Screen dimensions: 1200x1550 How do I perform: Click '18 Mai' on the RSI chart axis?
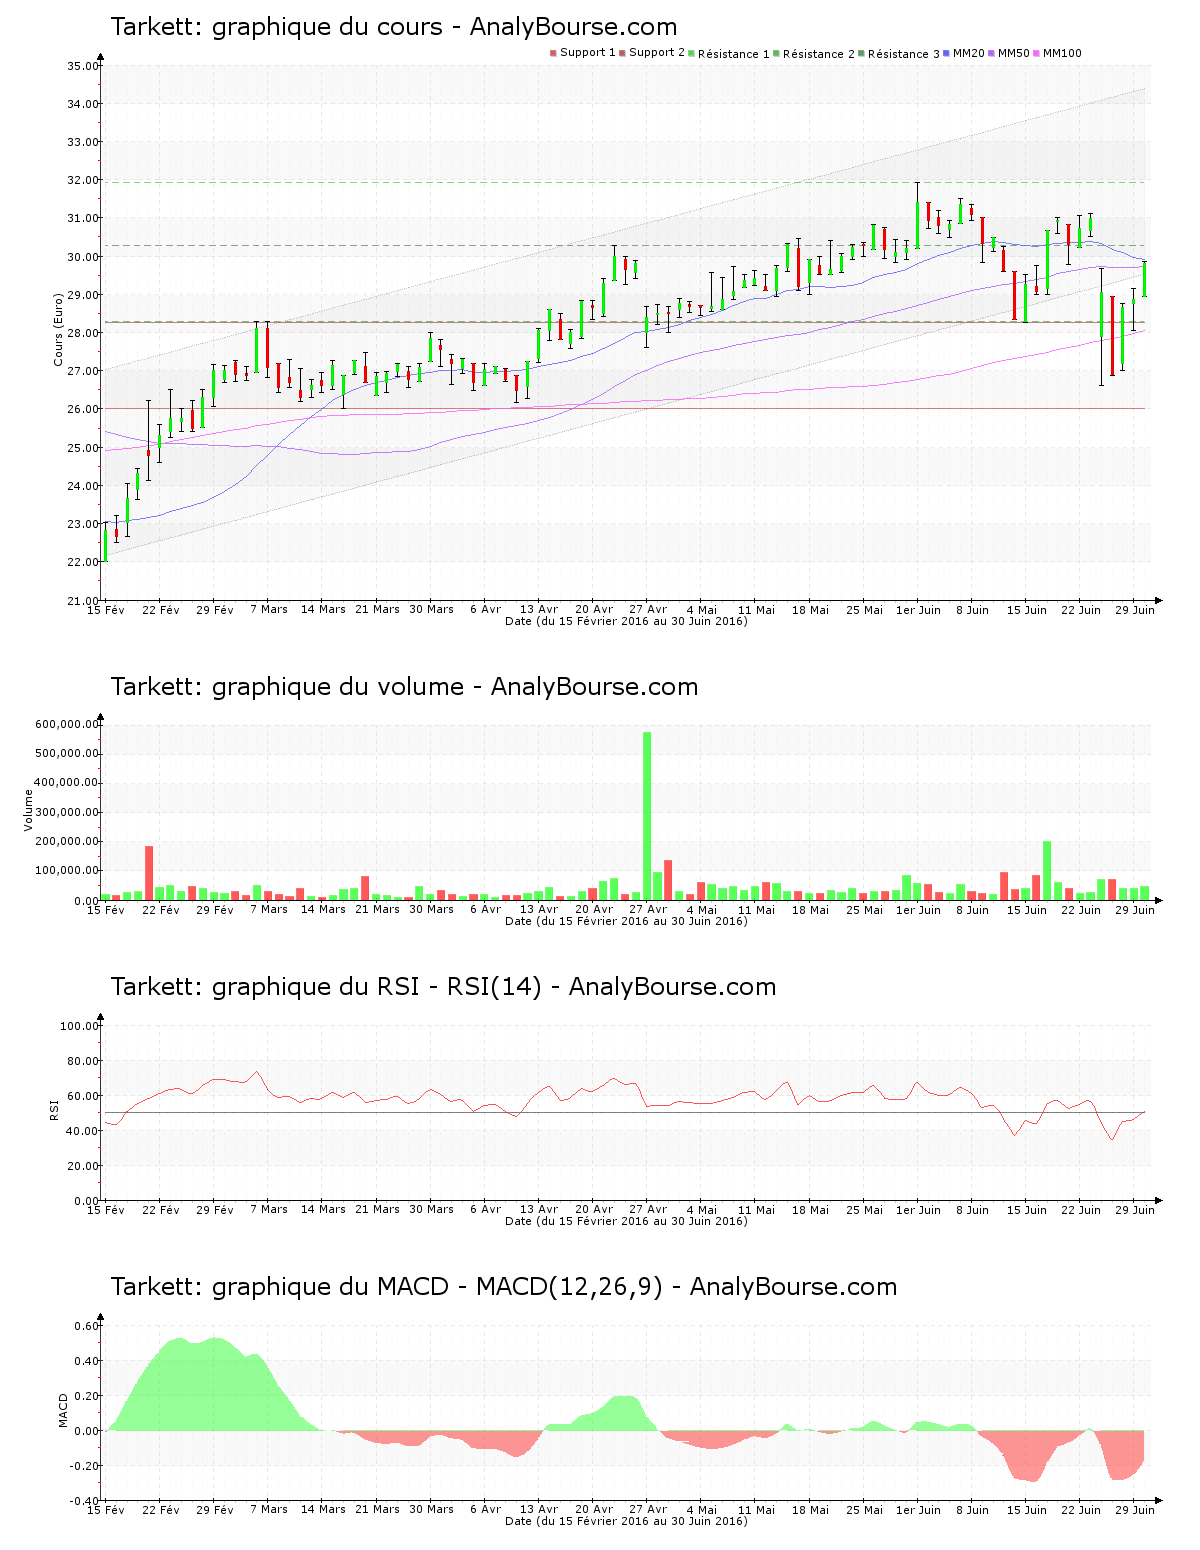coord(810,1209)
